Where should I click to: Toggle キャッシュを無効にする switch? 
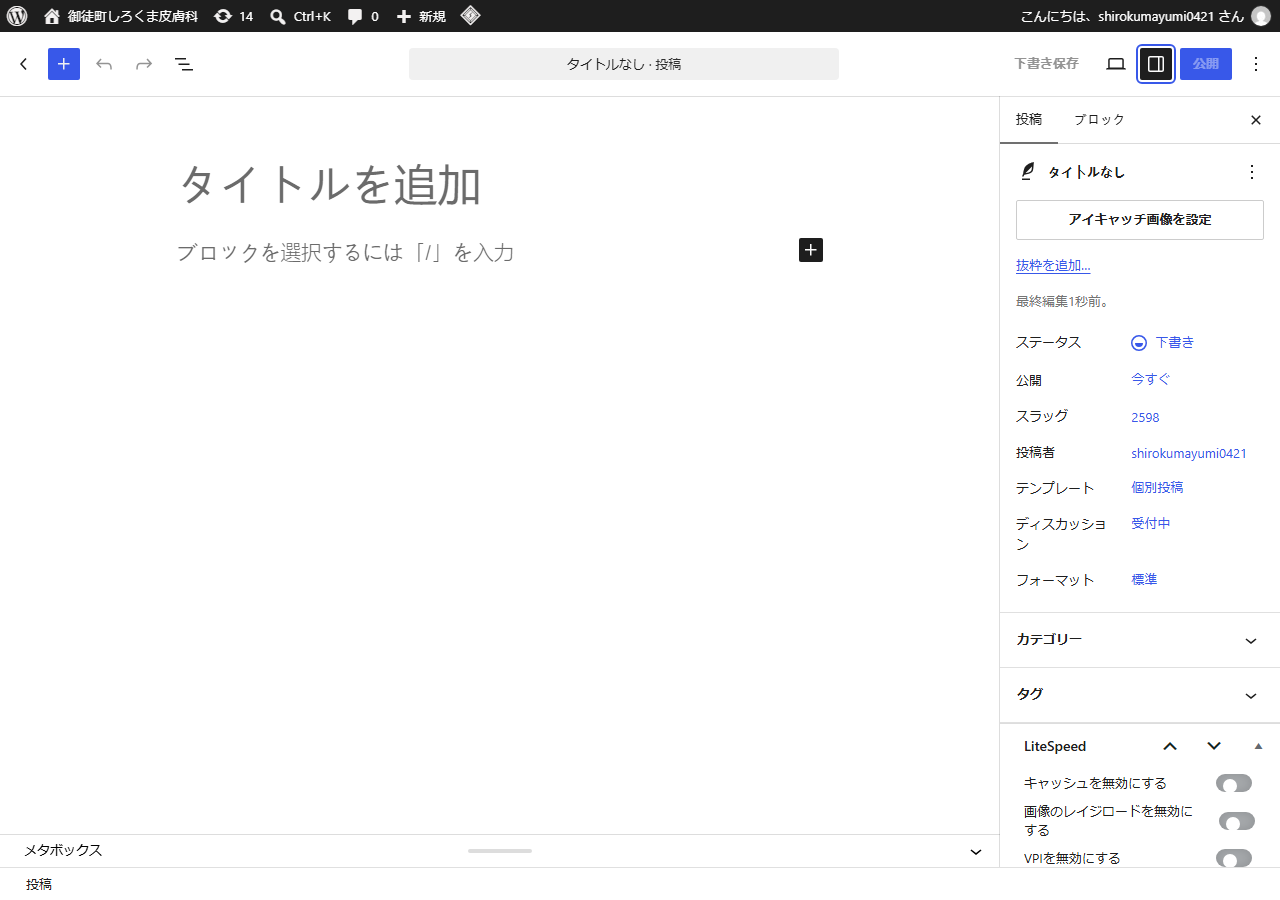point(1234,784)
